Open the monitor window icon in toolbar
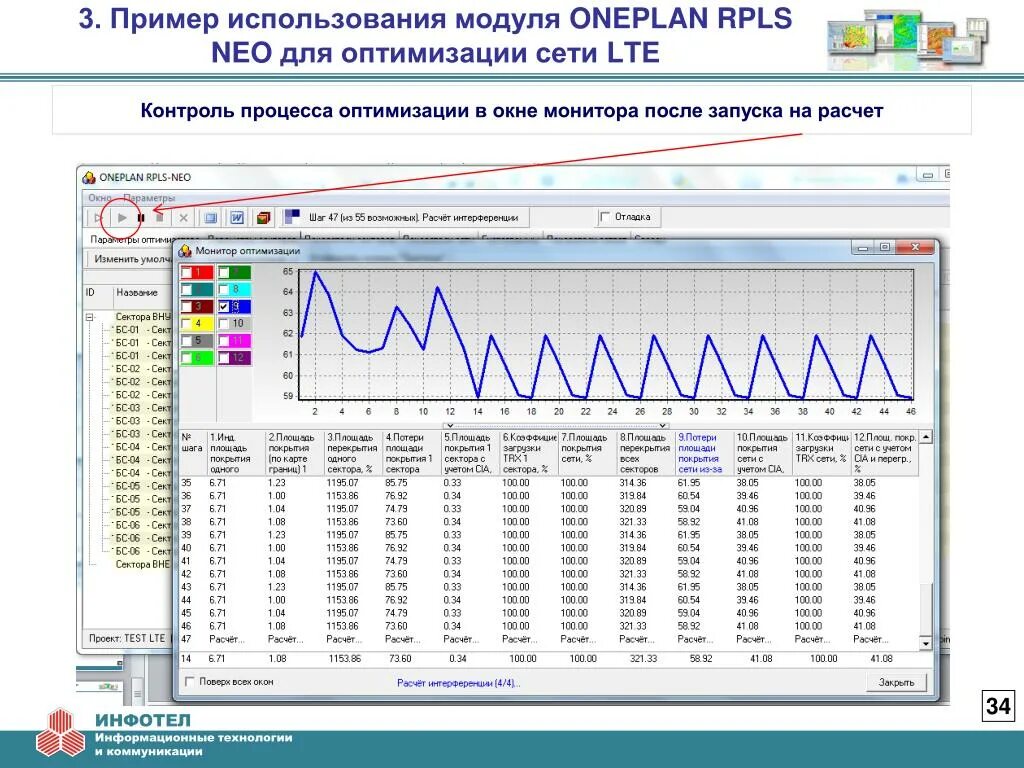This screenshot has height=768, width=1024. 210,218
